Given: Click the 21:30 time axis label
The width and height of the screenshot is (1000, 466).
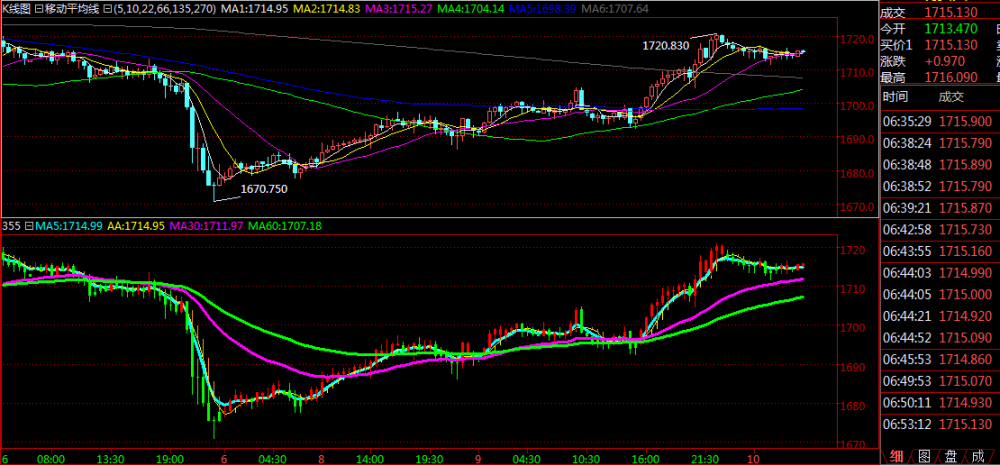Looking at the screenshot, I should (705, 458).
